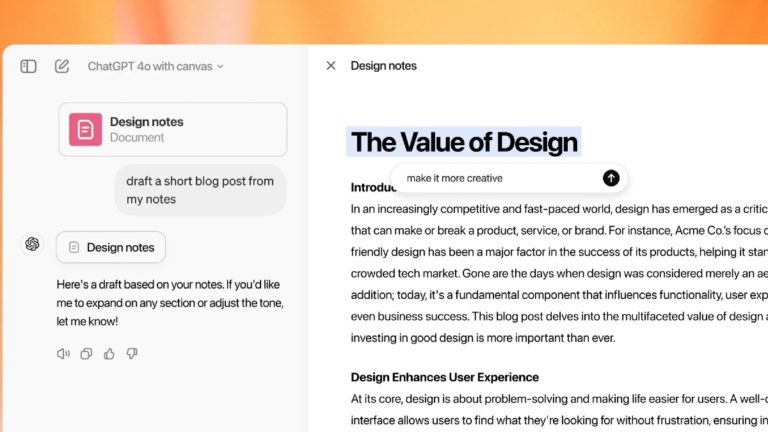The height and width of the screenshot is (432, 768).
Task: Click the ChatGPT logo avatar icon
Action: [32, 244]
